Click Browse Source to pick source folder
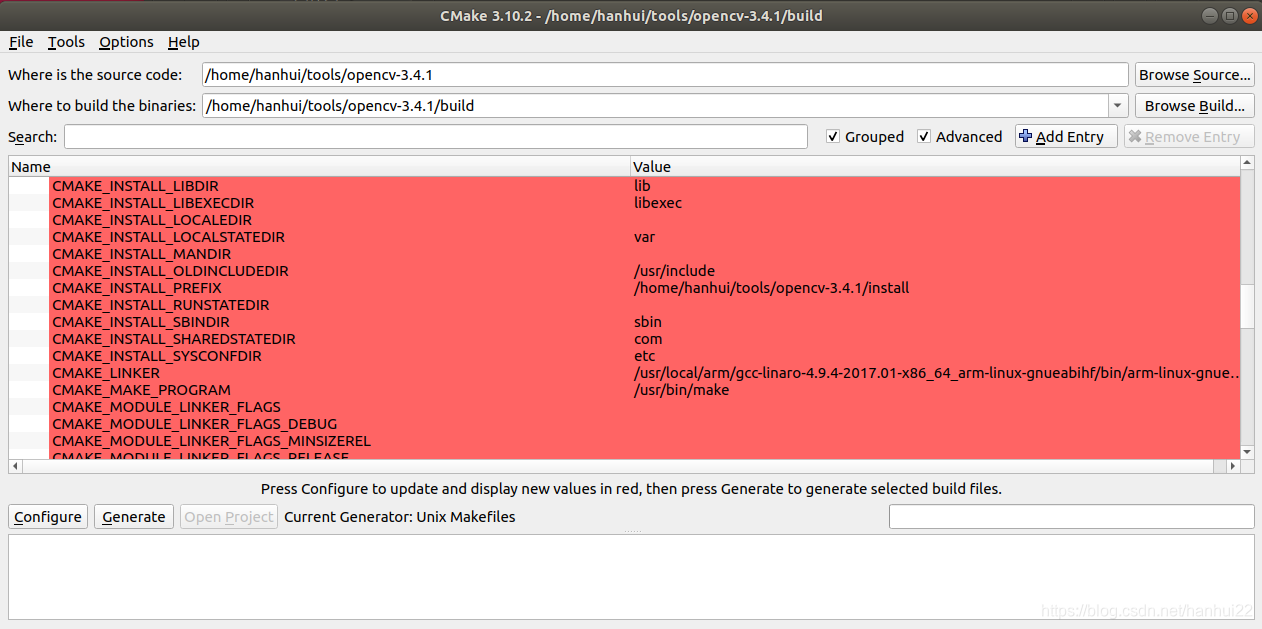 1194,74
